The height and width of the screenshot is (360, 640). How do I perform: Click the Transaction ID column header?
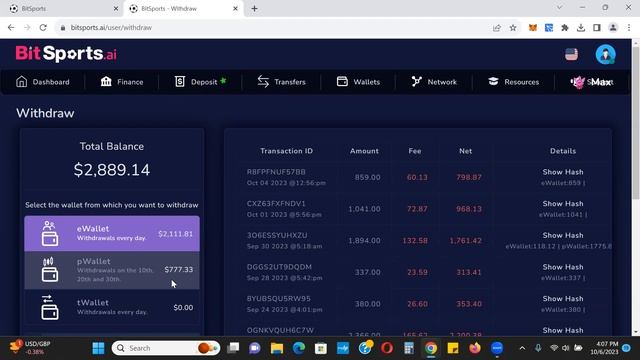point(287,151)
